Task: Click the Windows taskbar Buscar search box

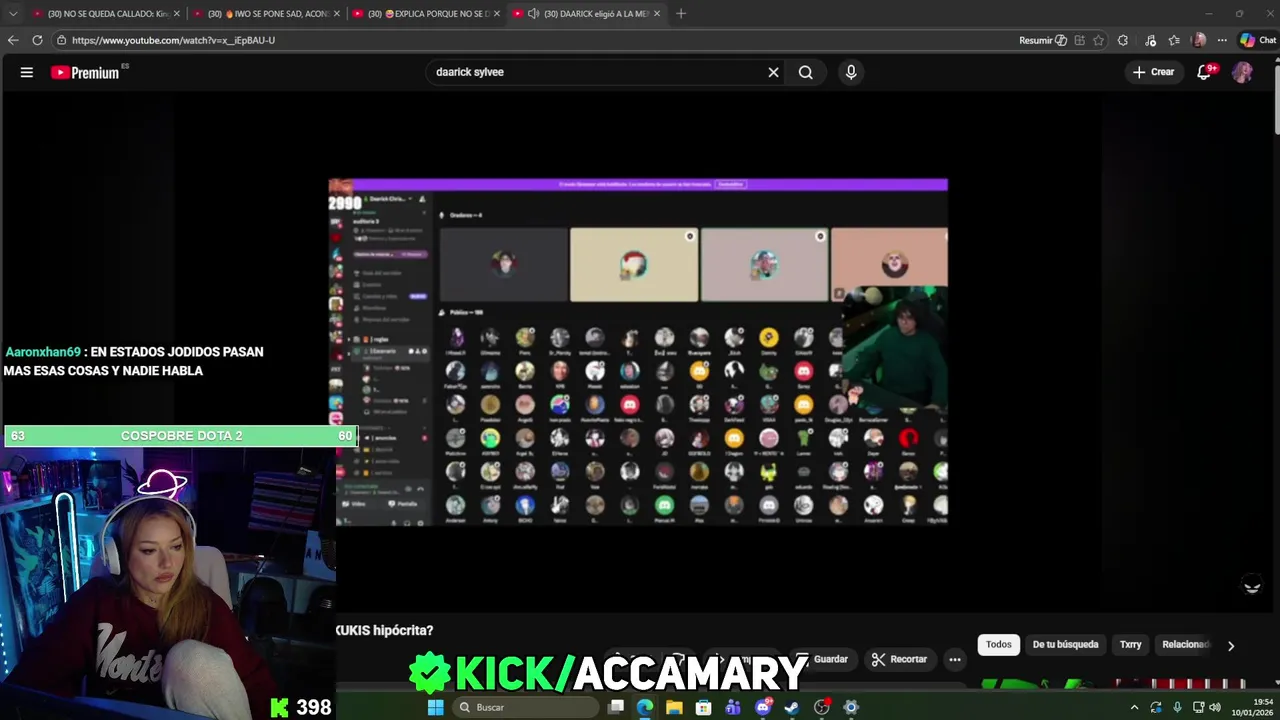Action: pyautogui.click(x=525, y=707)
